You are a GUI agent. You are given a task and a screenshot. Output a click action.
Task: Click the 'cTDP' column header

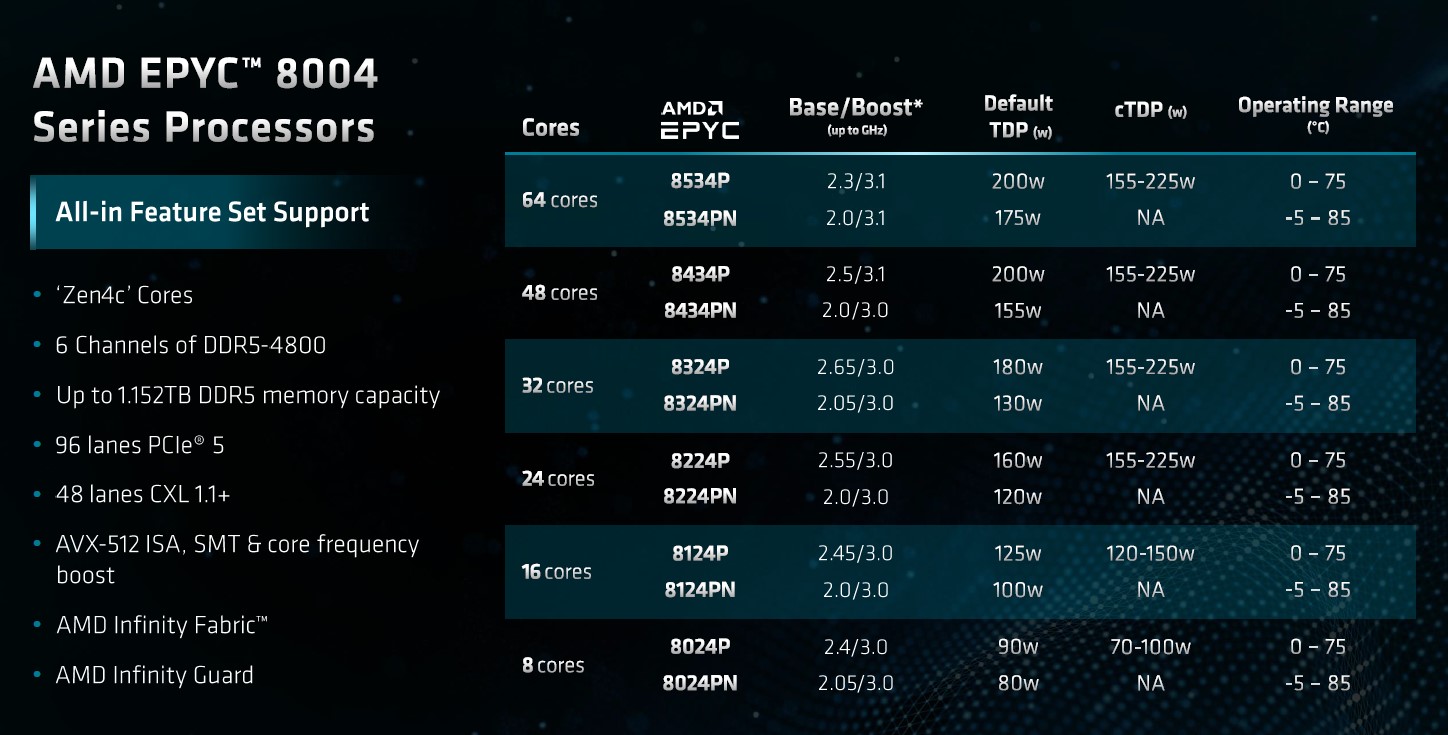click(x=1150, y=110)
